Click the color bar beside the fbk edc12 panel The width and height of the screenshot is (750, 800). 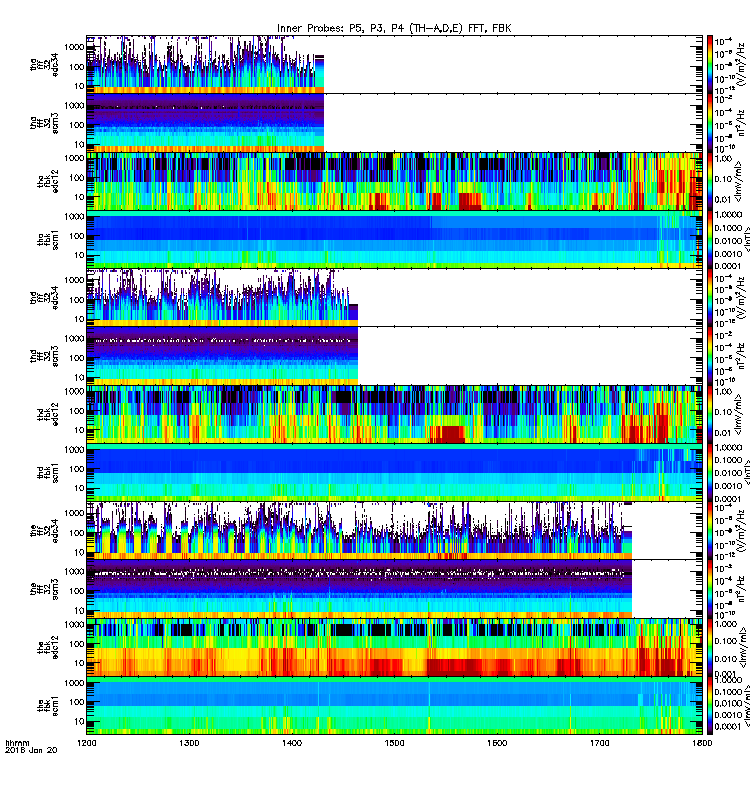710,647
